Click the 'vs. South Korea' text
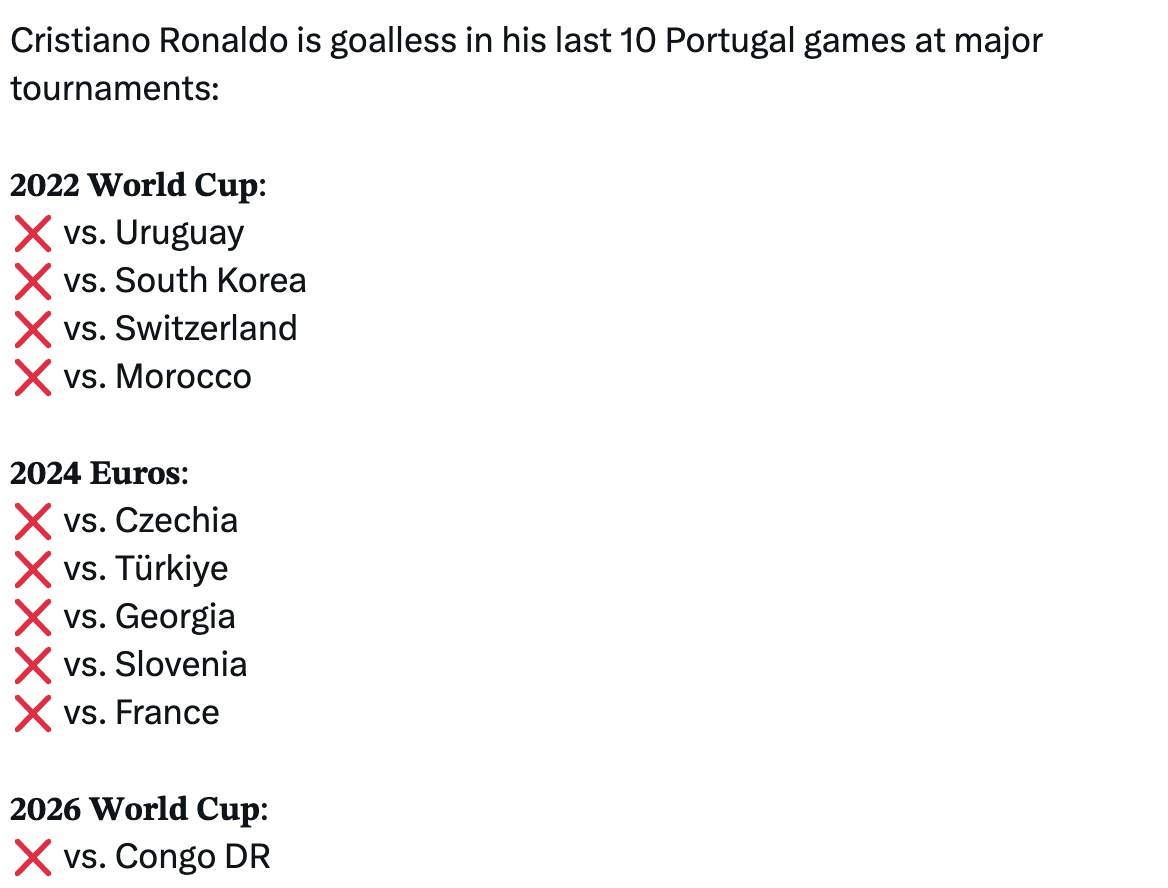 (x=185, y=281)
